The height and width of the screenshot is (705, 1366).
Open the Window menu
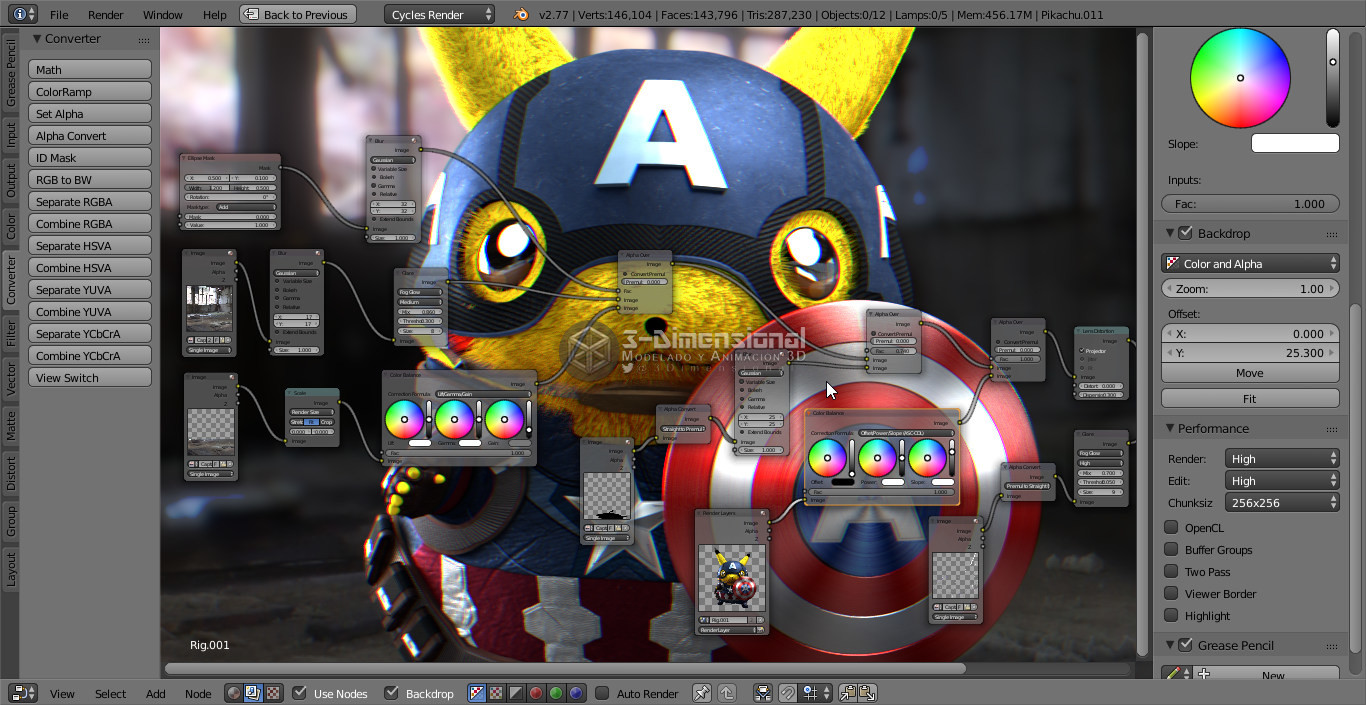pyautogui.click(x=162, y=14)
